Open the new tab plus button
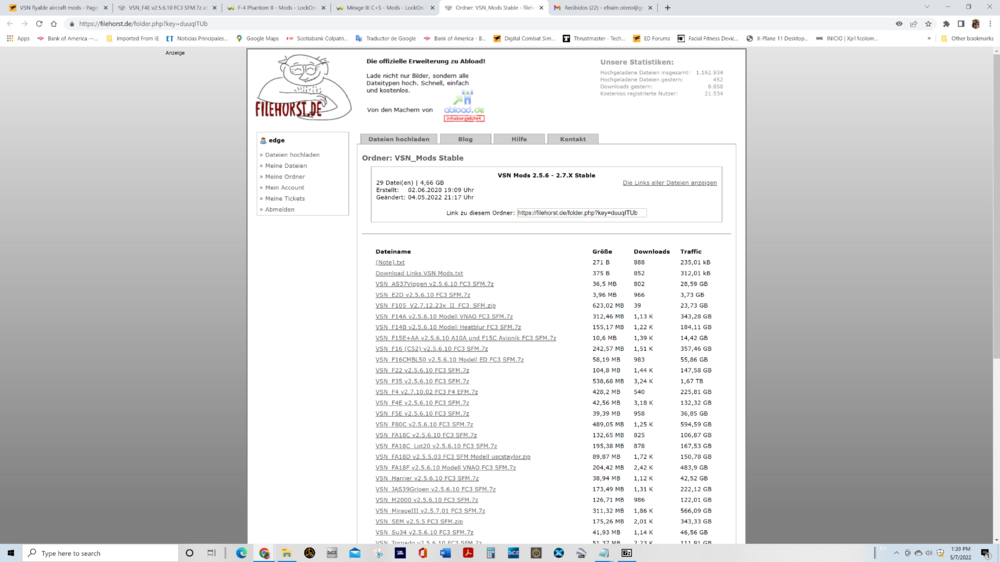 [x=668, y=8]
